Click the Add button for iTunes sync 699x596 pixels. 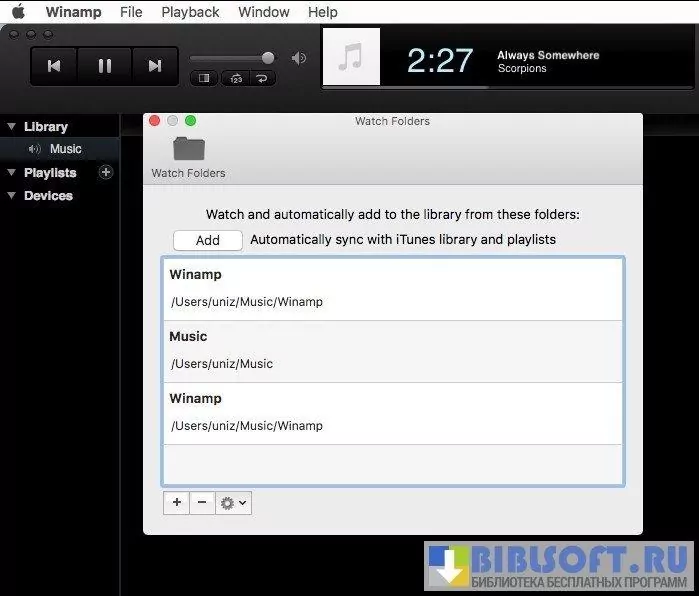coord(208,240)
